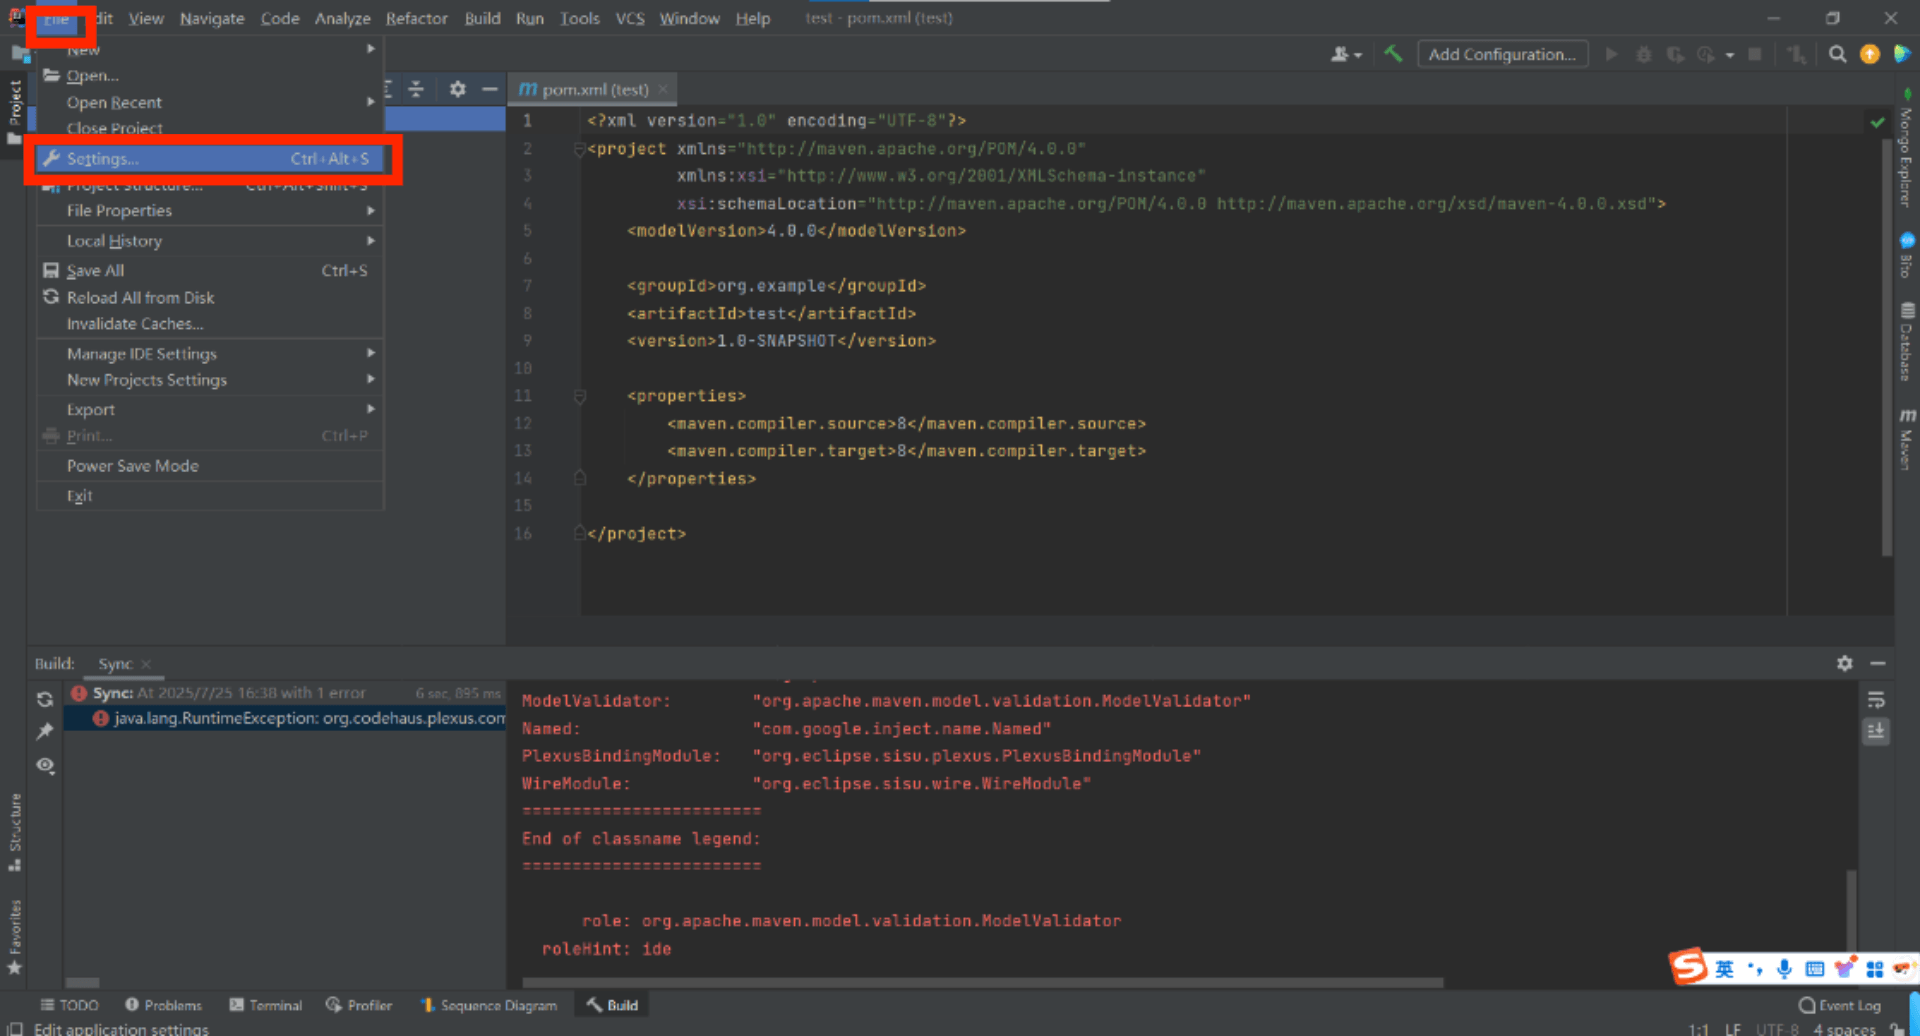This screenshot has height=1036, width=1920.
Task: Expand the Local History submenu
Action: (x=210, y=241)
